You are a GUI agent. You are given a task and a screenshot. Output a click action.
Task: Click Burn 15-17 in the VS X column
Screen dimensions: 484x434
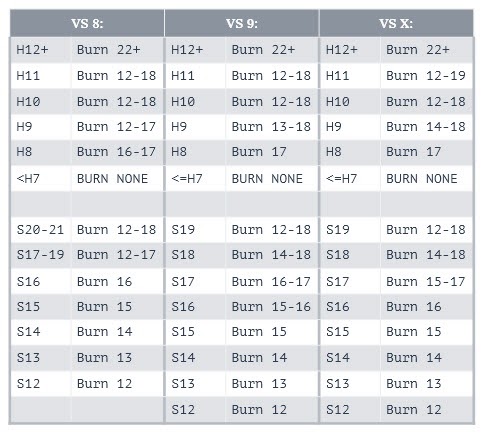(426, 282)
